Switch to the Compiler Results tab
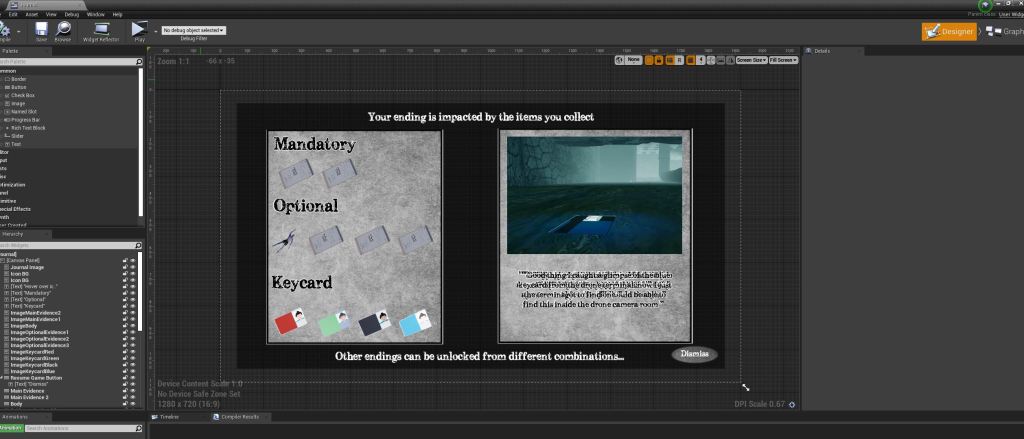The height and width of the screenshot is (439, 1024). (x=238, y=416)
